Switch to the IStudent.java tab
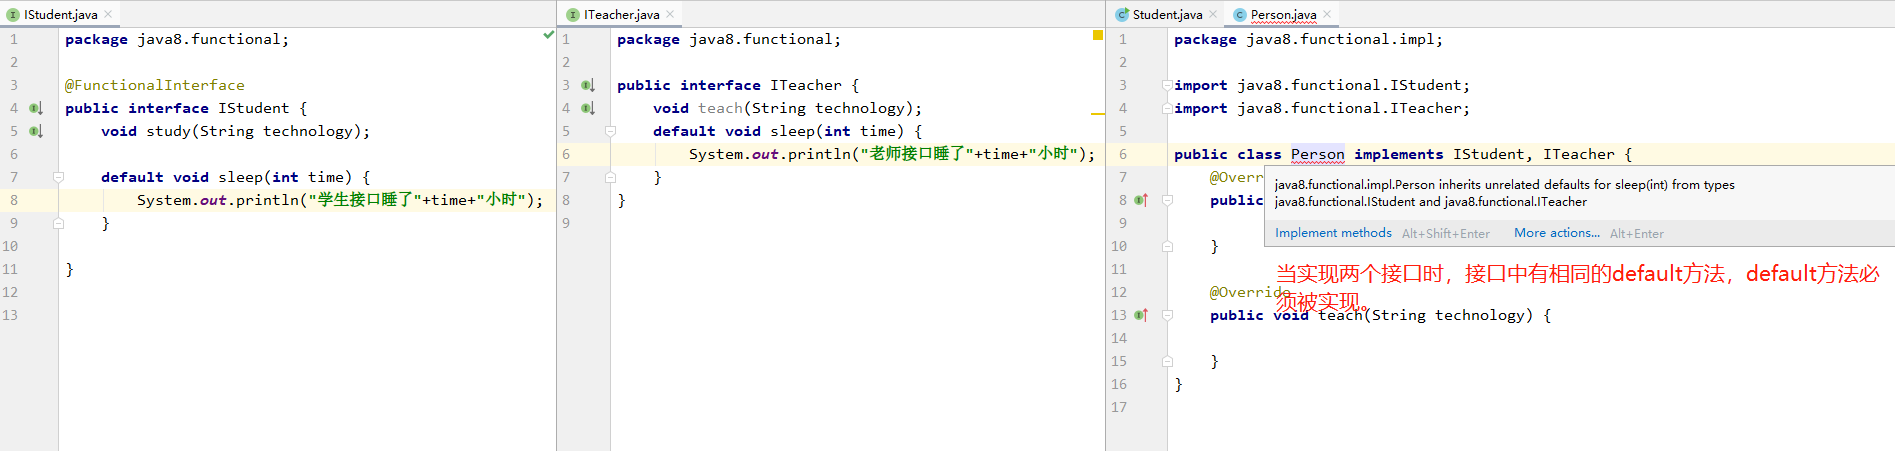 (x=60, y=15)
